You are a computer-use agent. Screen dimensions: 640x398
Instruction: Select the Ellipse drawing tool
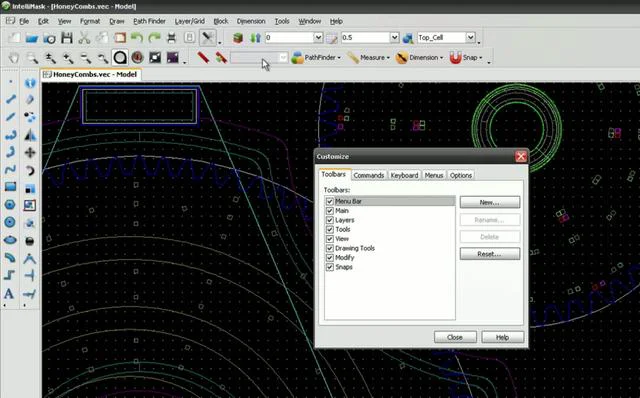[10, 240]
